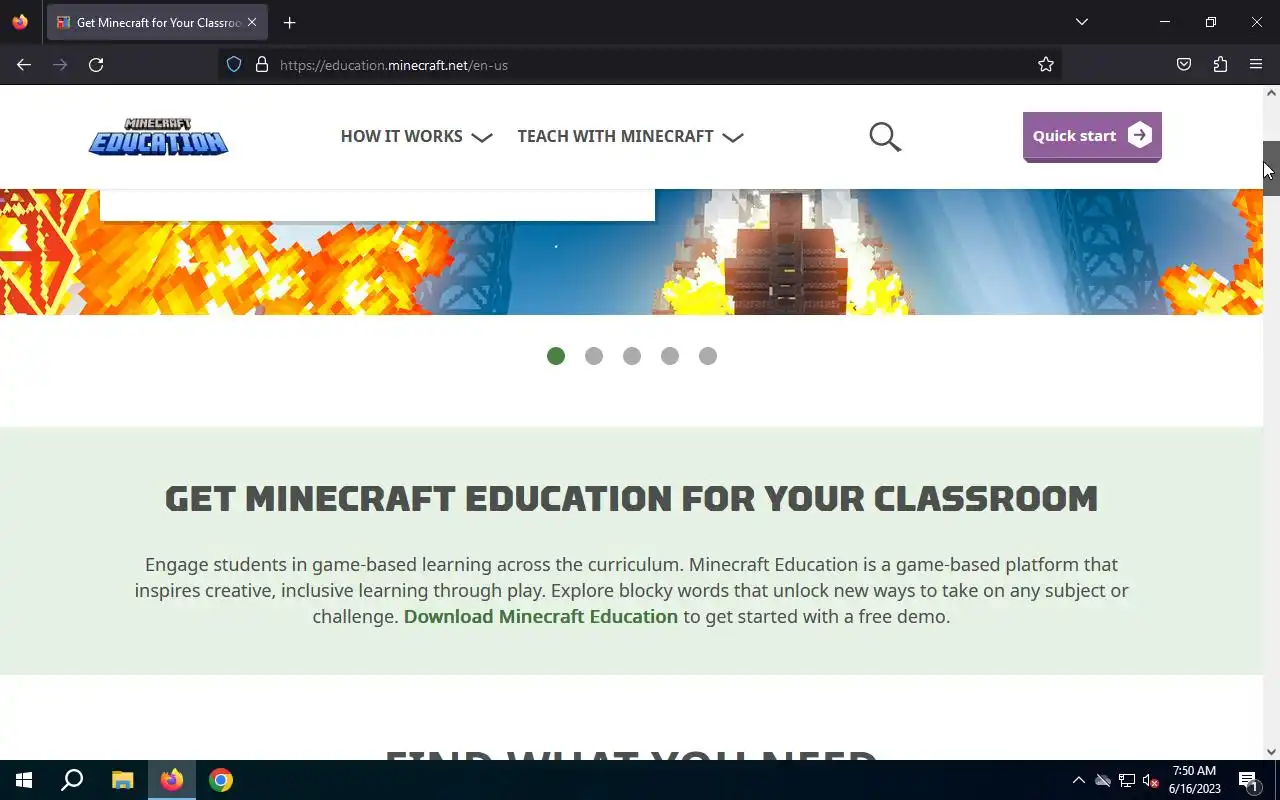Viewport: 1280px width, 800px height.
Task: Expand the TEACH WITH MINECRAFT menu
Action: [x=630, y=136]
